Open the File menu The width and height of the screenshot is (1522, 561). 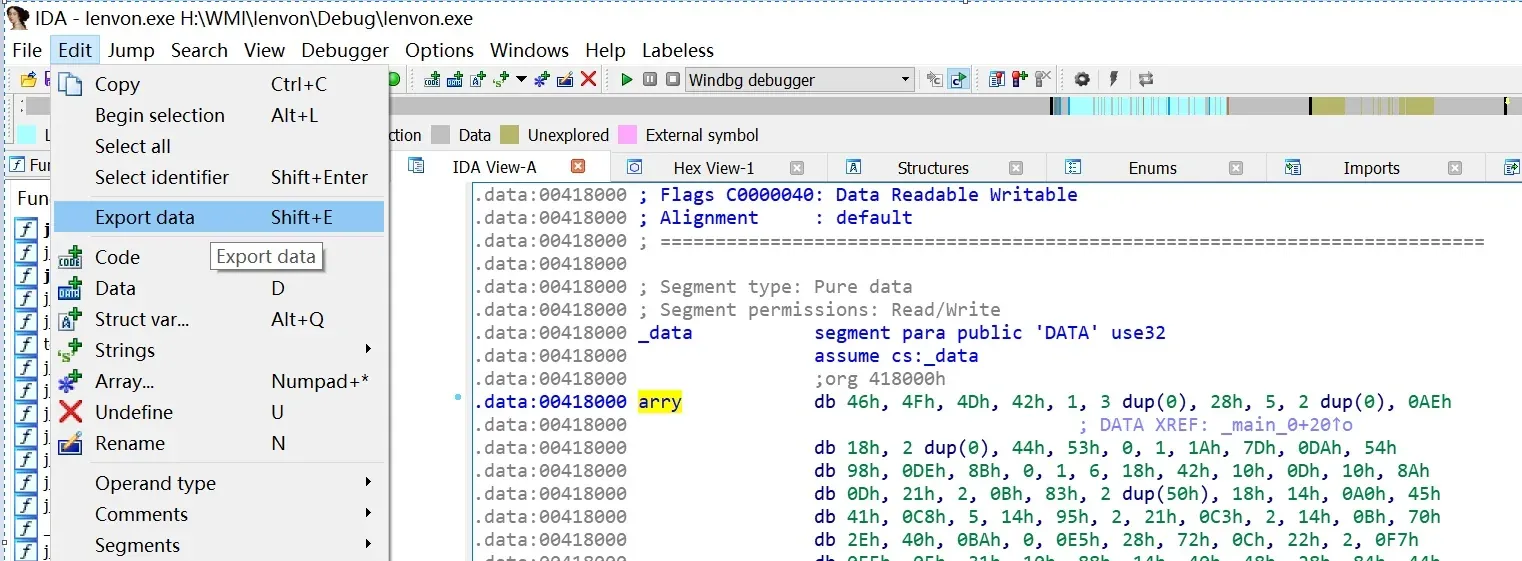point(27,50)
